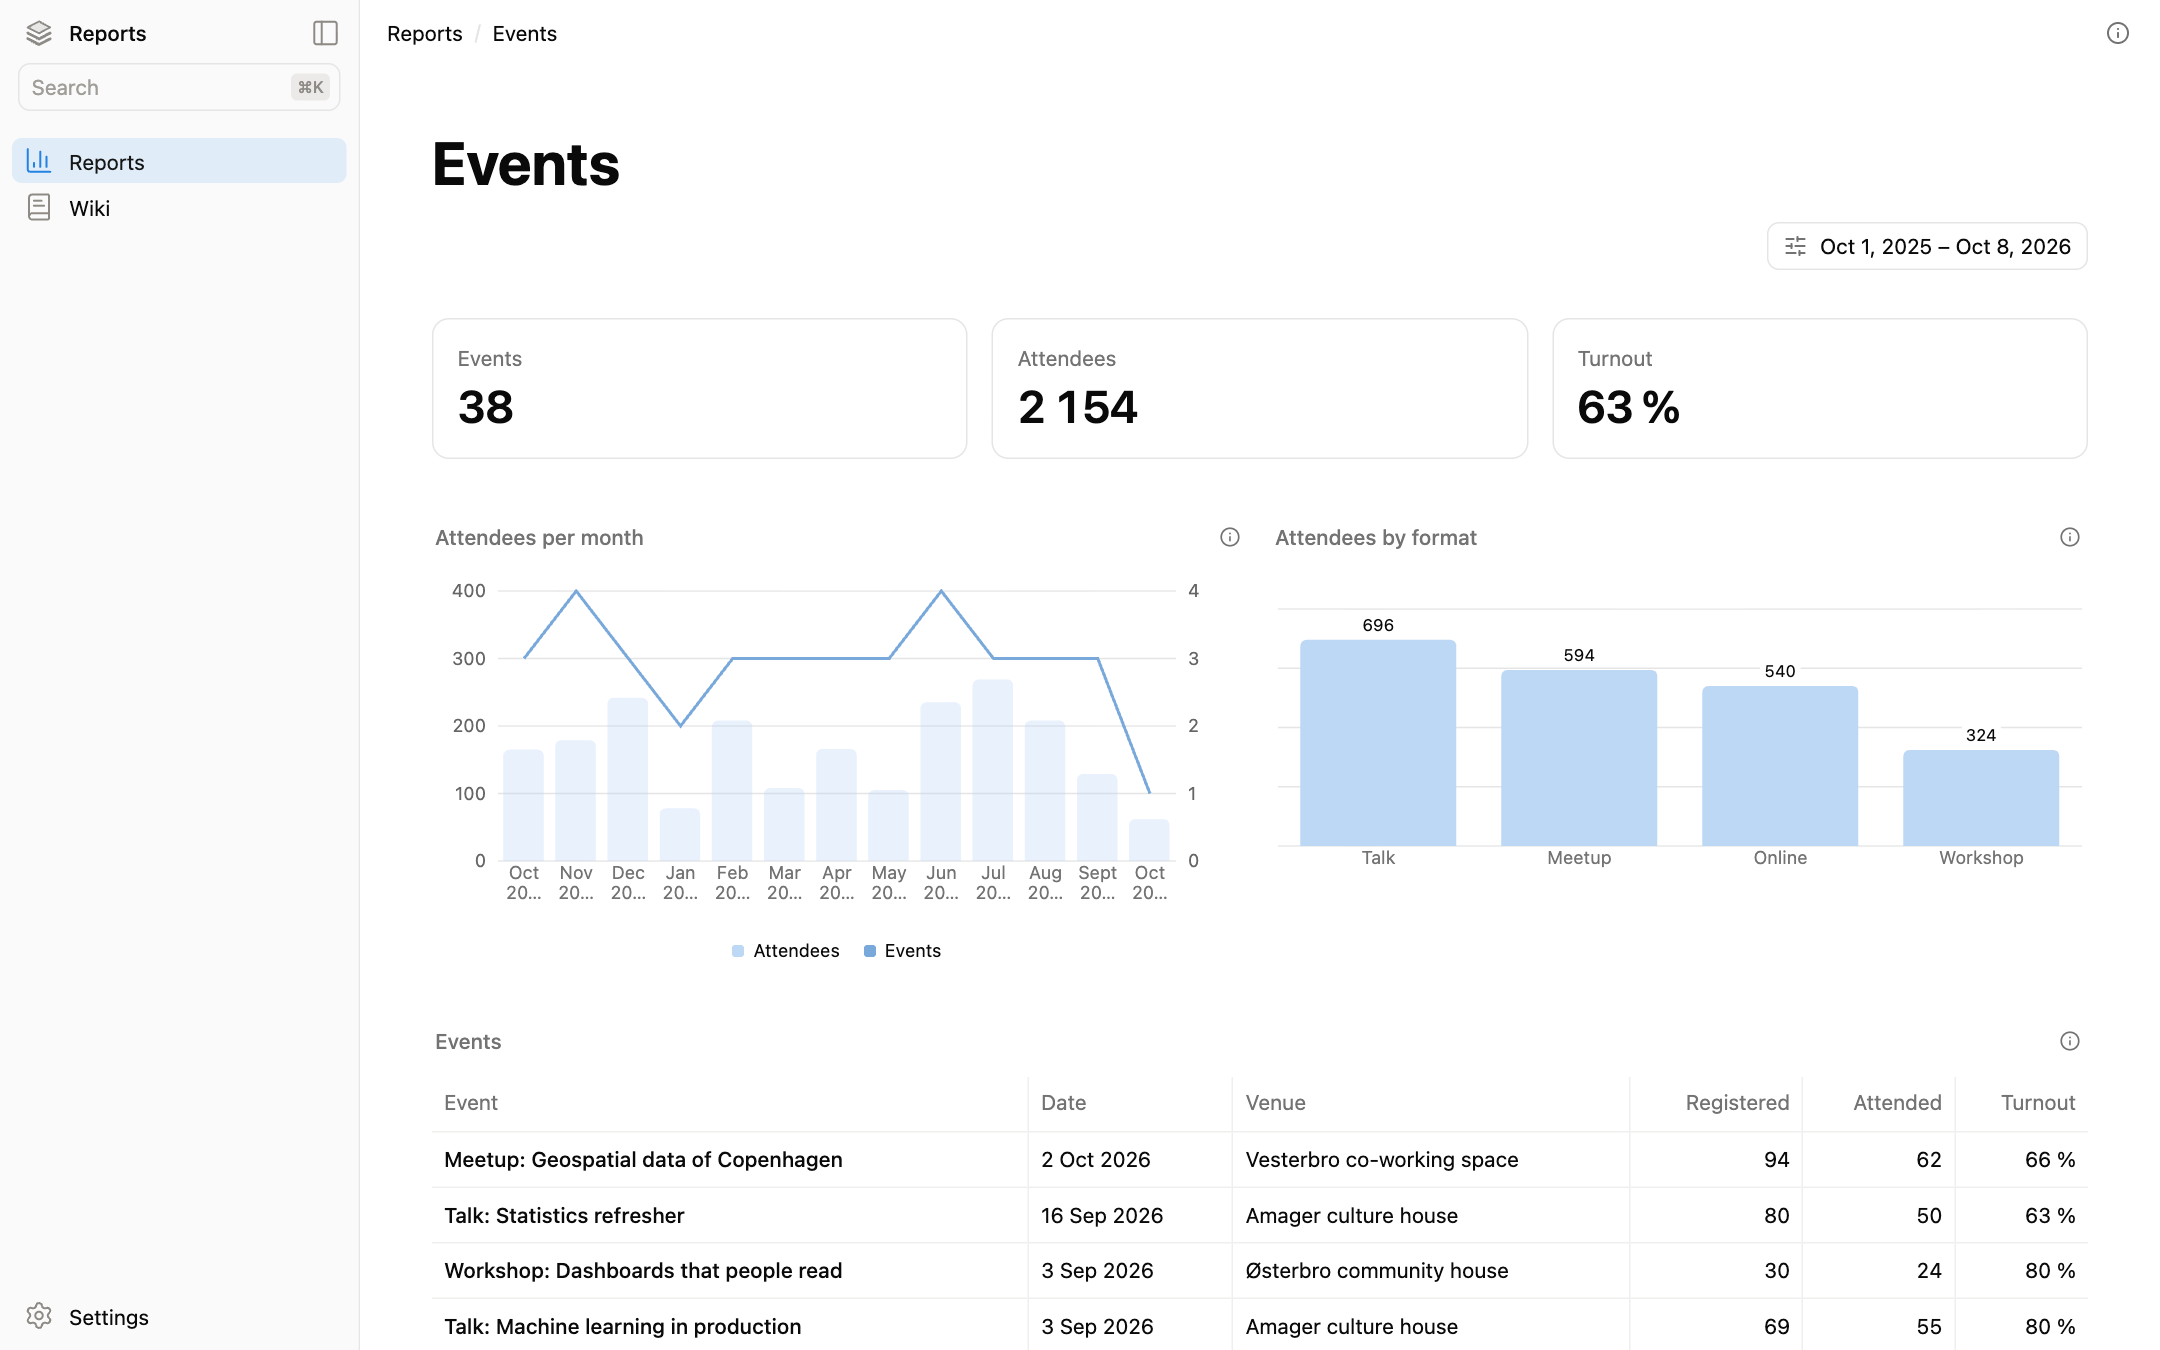Click the Settings gear icon
The height and width of the screenshot is (1350, 2160).
(x=39, y=1316)
